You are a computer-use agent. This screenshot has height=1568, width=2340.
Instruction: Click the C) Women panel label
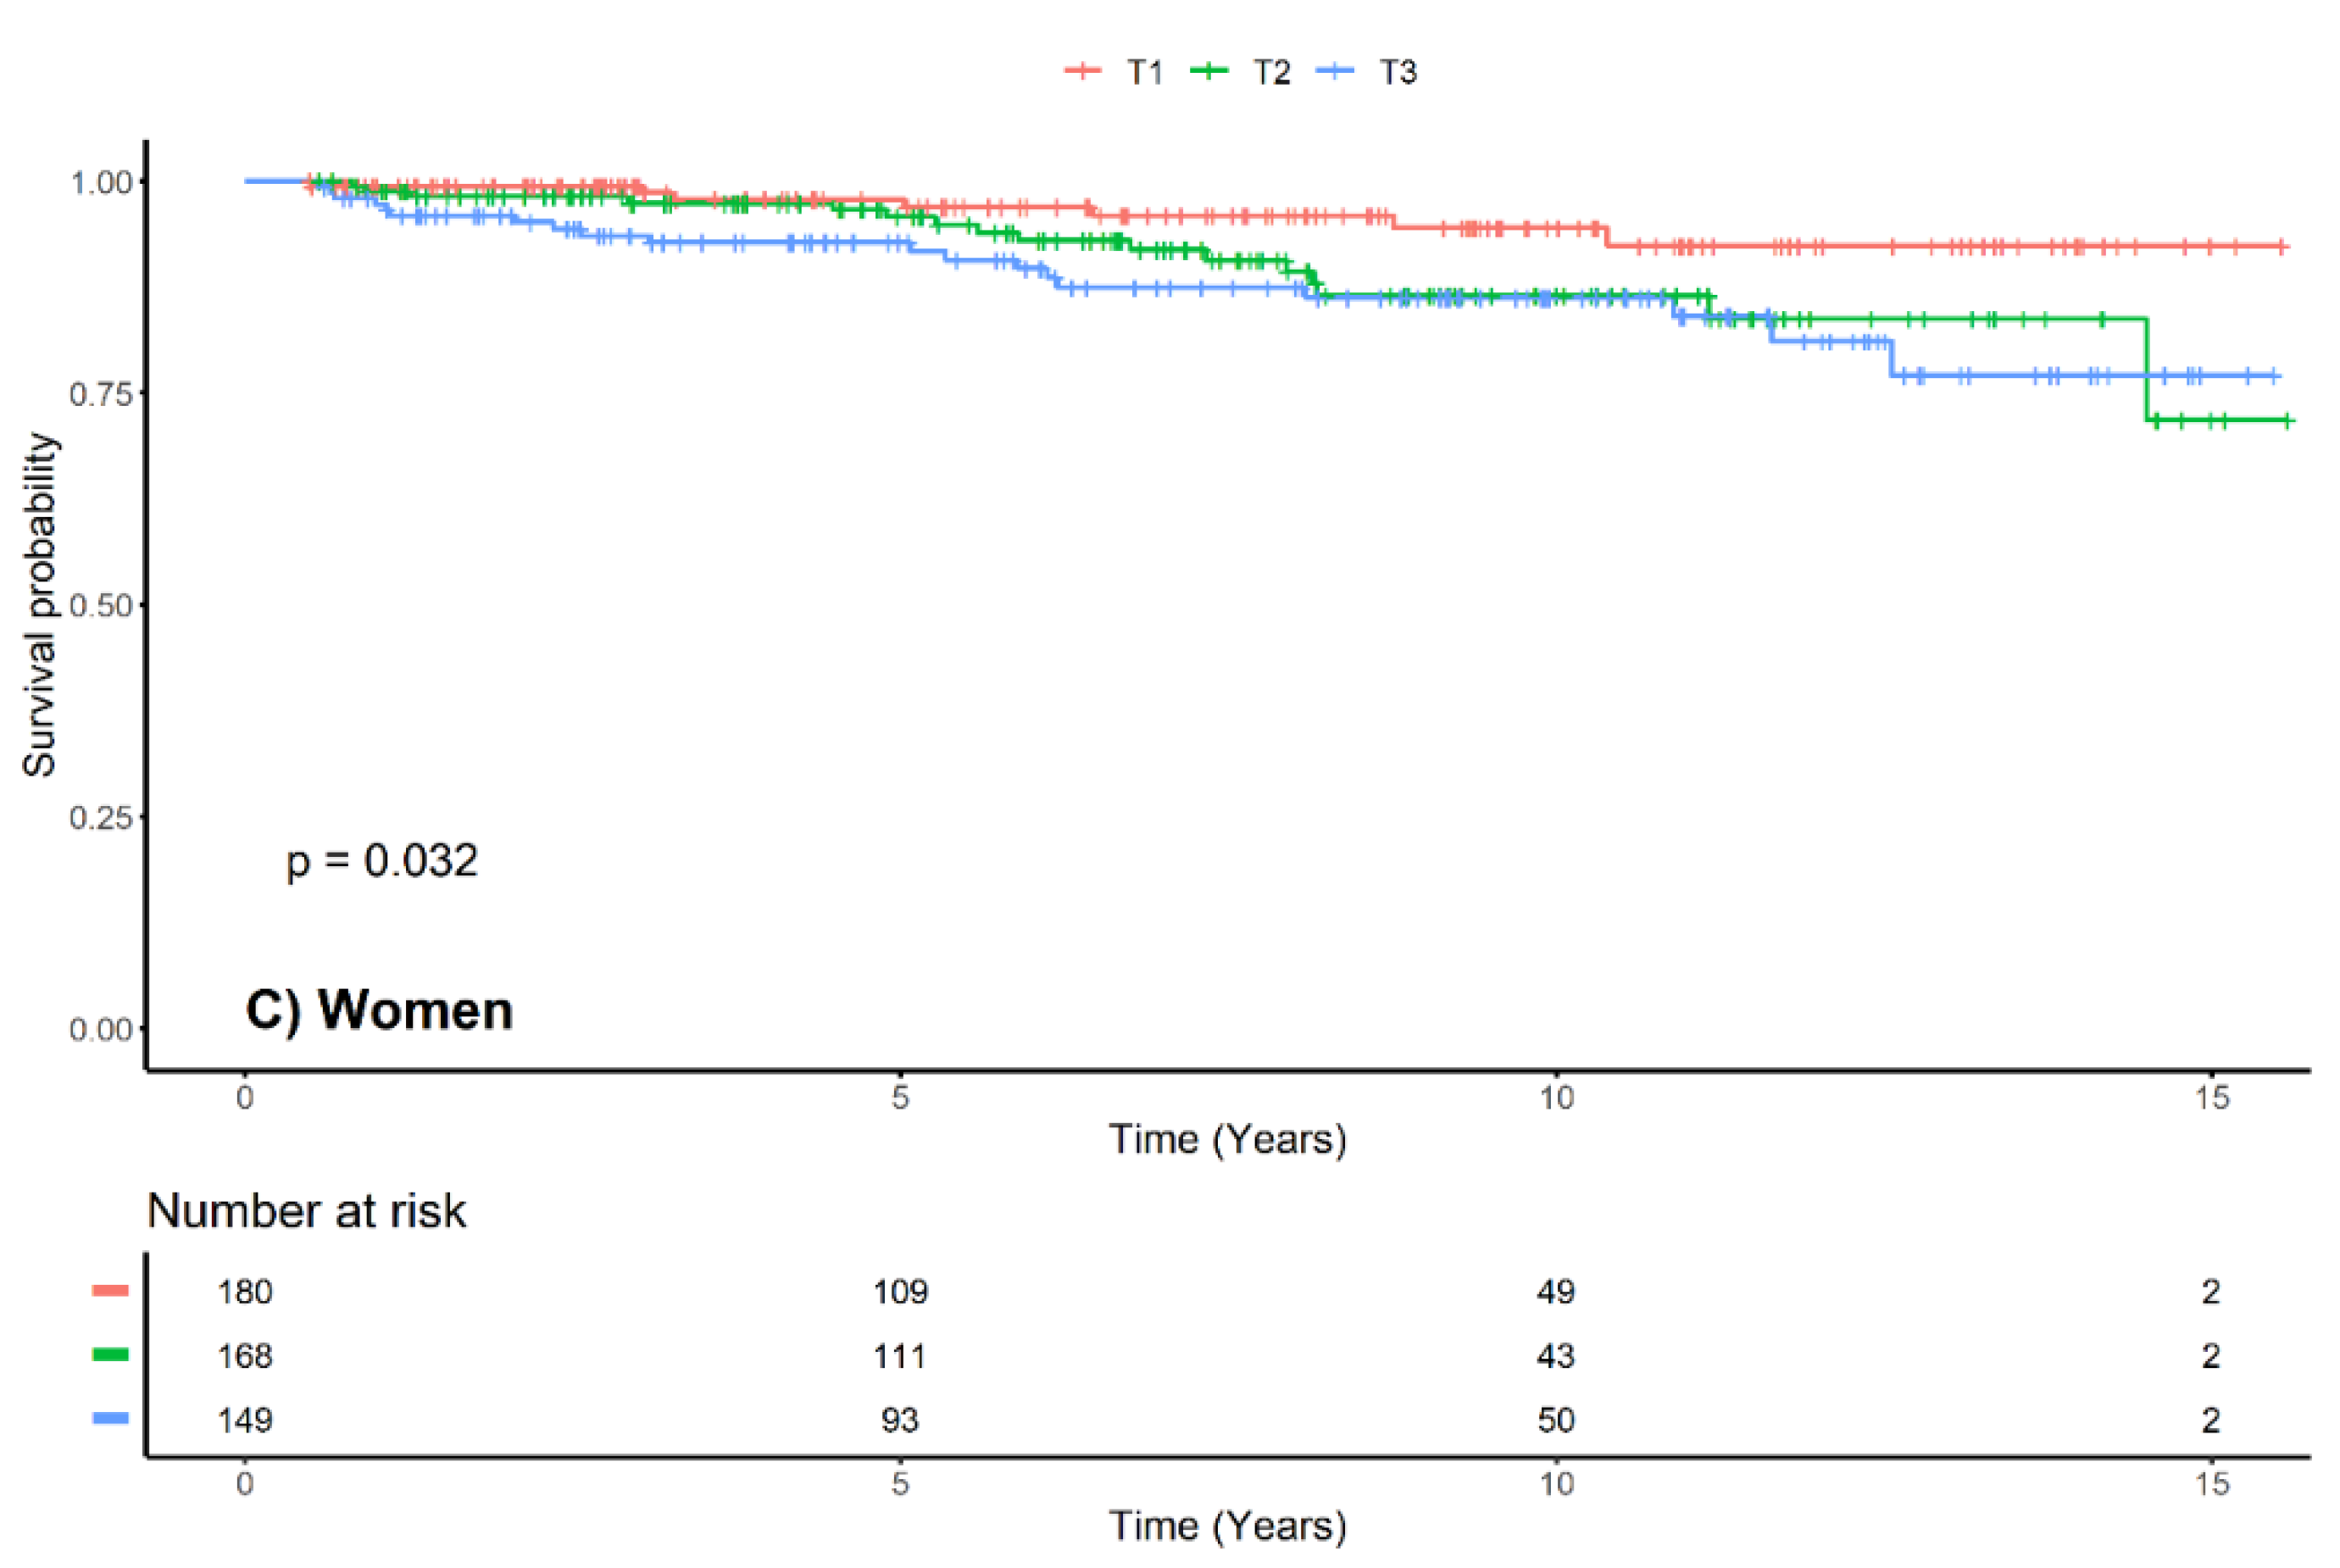379,1010
